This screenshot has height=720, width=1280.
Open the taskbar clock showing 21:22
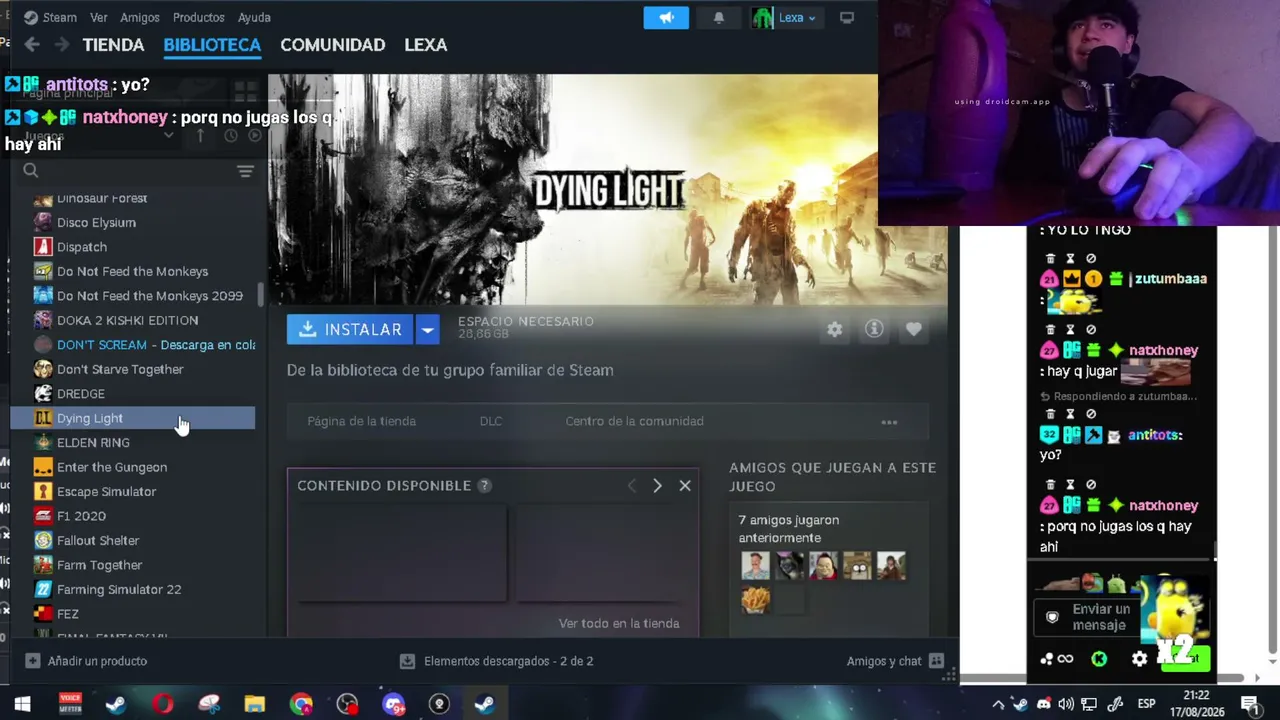pos(1196,704)
